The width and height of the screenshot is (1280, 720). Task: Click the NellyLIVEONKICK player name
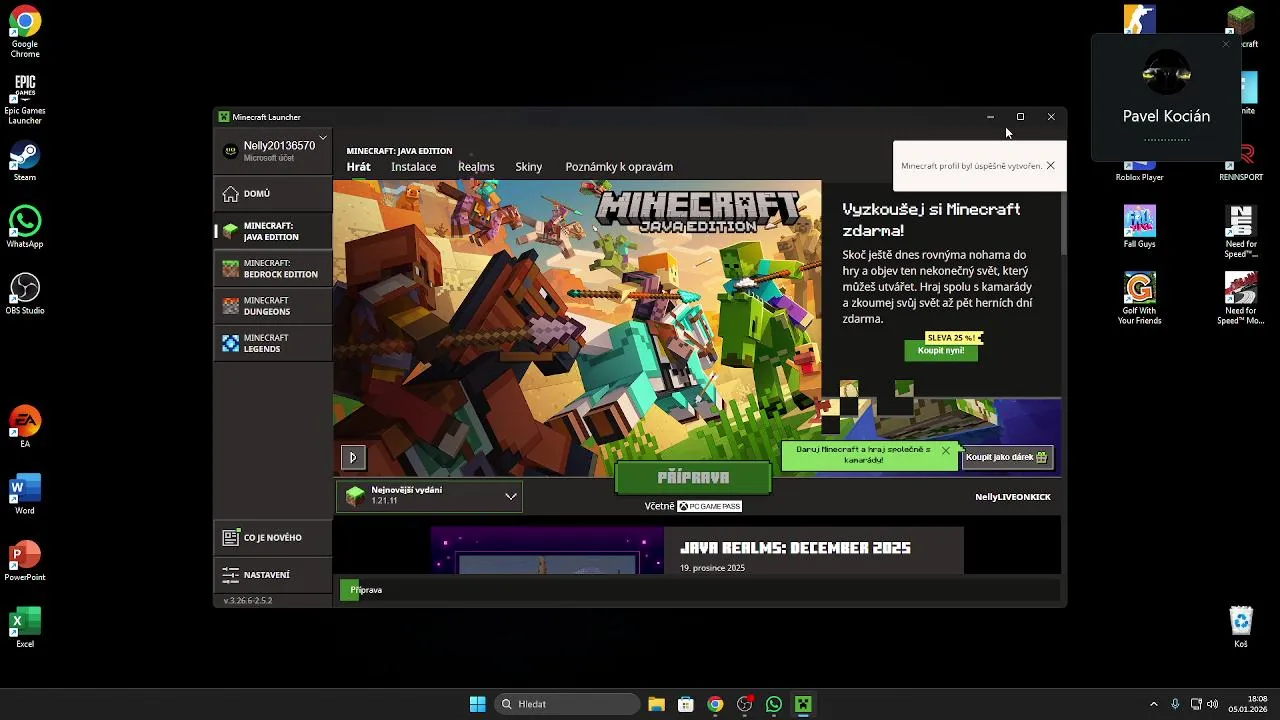1013,497
